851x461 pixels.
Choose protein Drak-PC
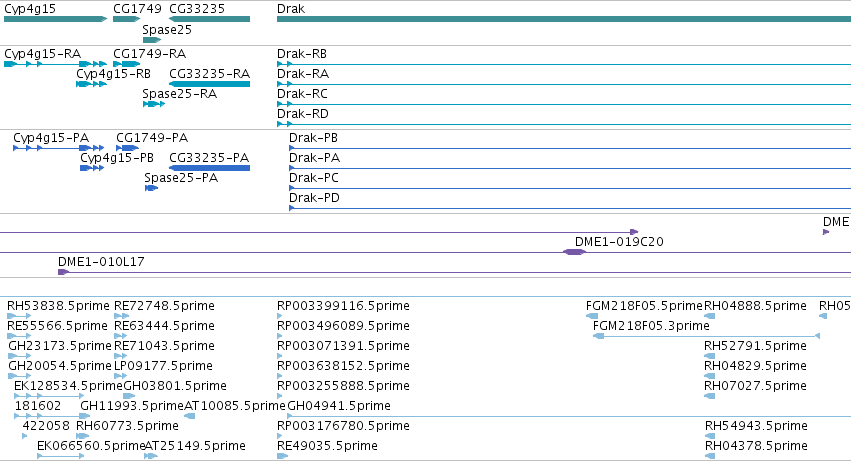tap(314, 178)
